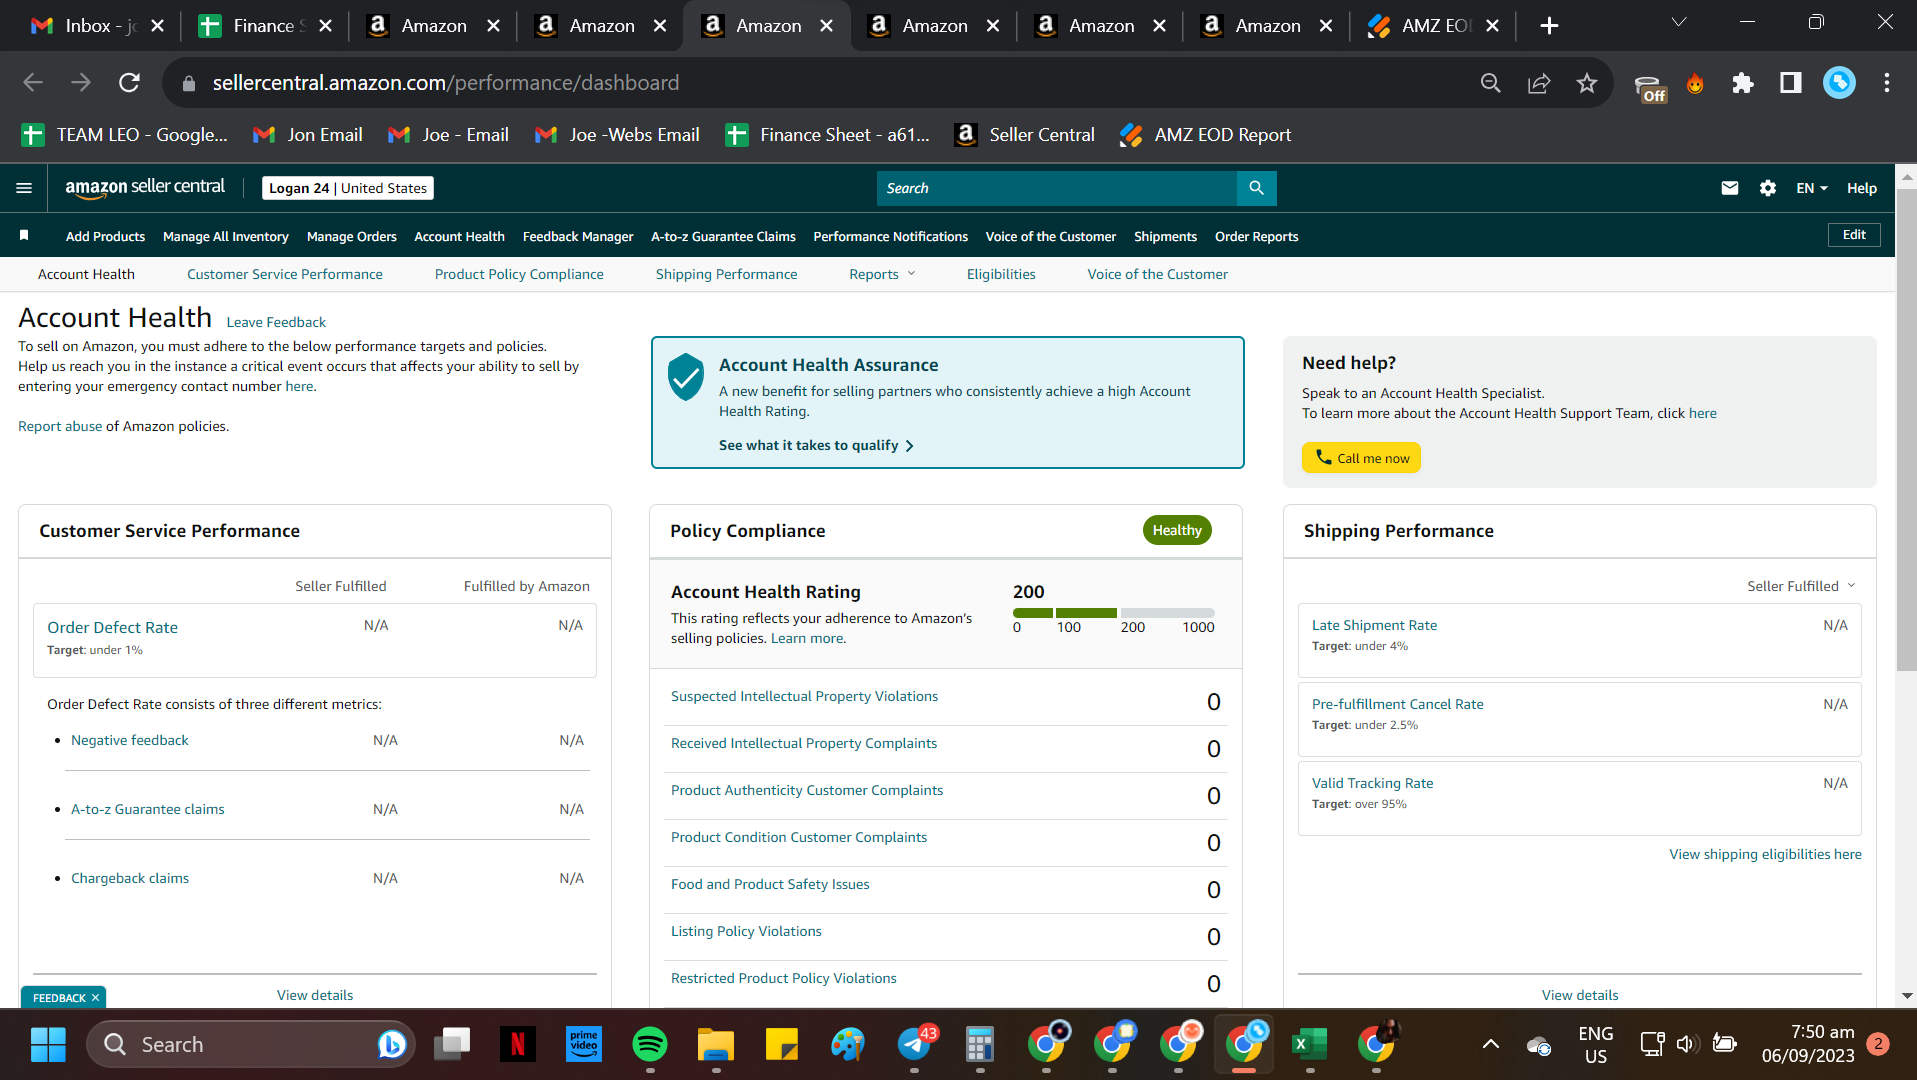Open Excel from the taskbar
1917x1080 pixels.
(1309, 1045)
